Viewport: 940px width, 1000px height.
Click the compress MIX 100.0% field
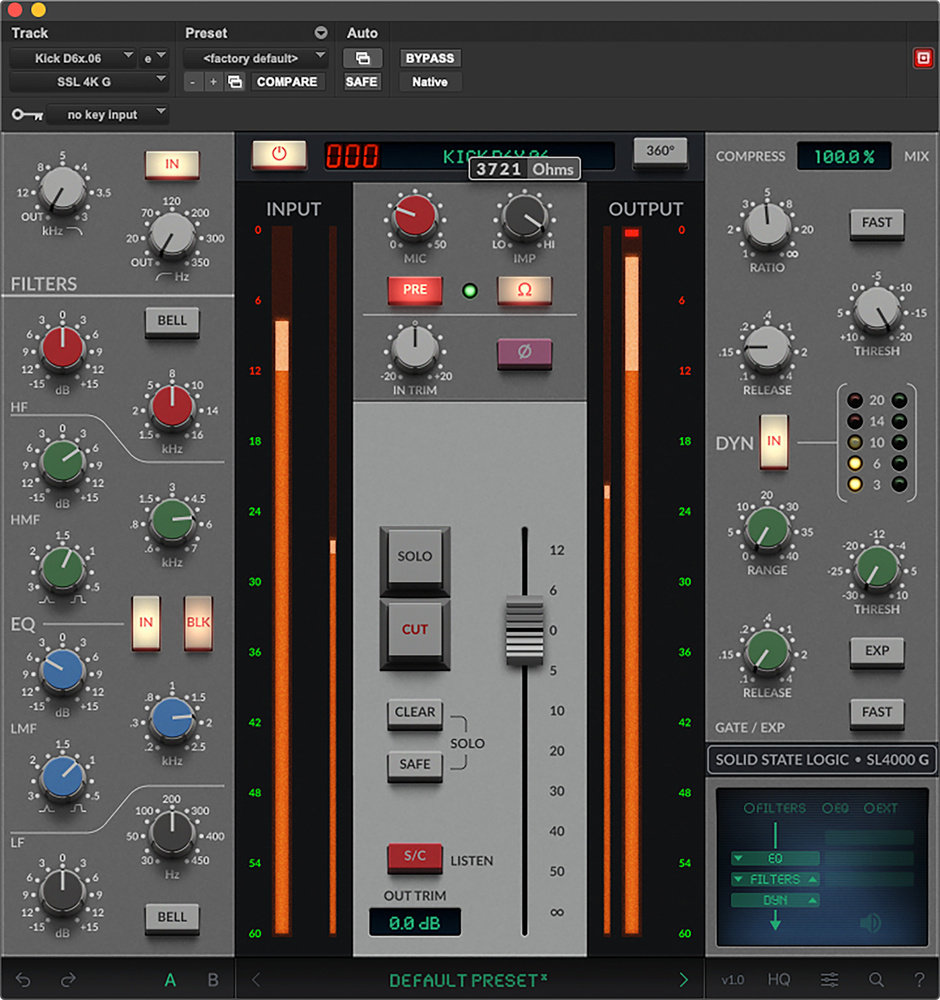point(844,157)
